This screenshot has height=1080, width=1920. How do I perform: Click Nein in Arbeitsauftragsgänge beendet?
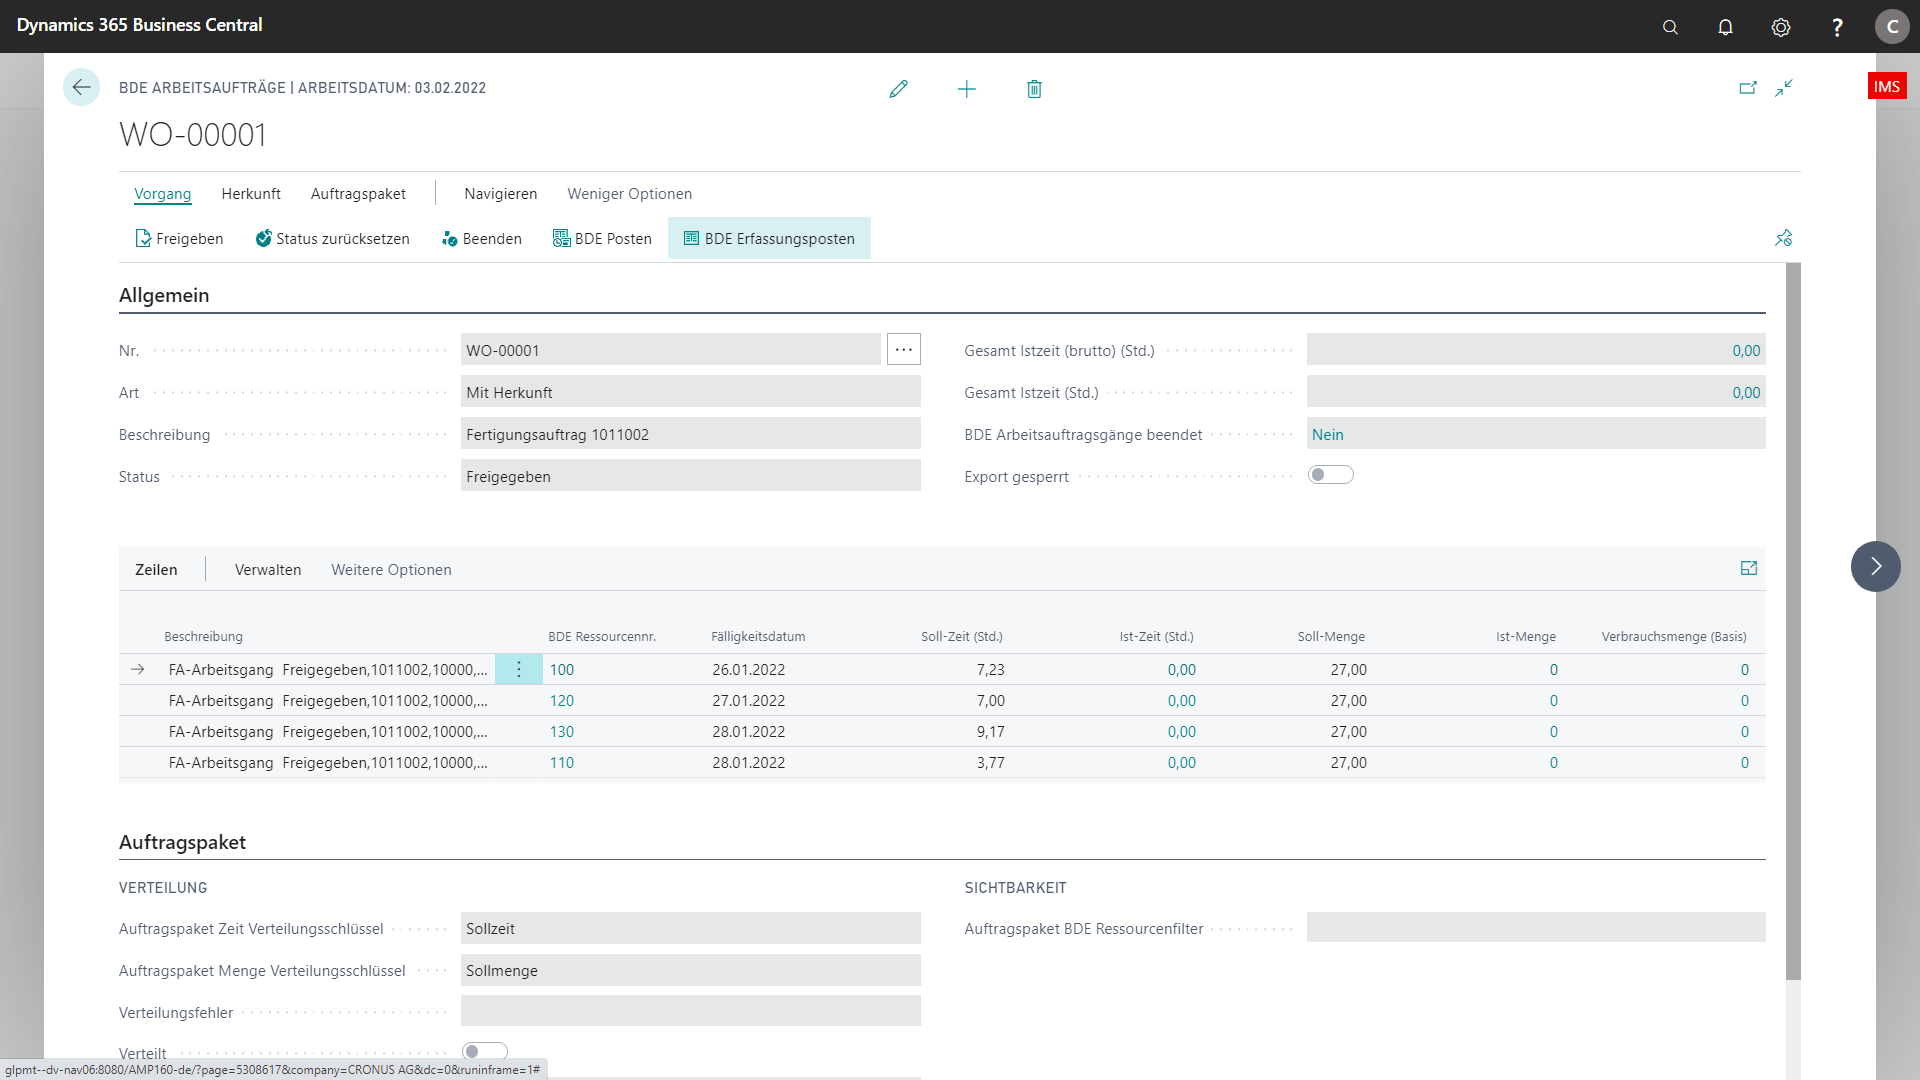1328,435
